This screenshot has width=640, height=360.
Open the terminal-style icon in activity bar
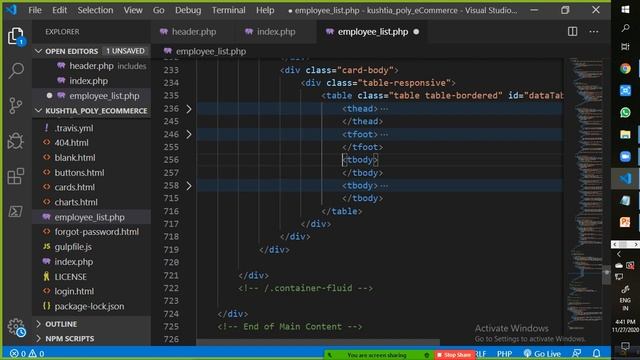[16, 211]
